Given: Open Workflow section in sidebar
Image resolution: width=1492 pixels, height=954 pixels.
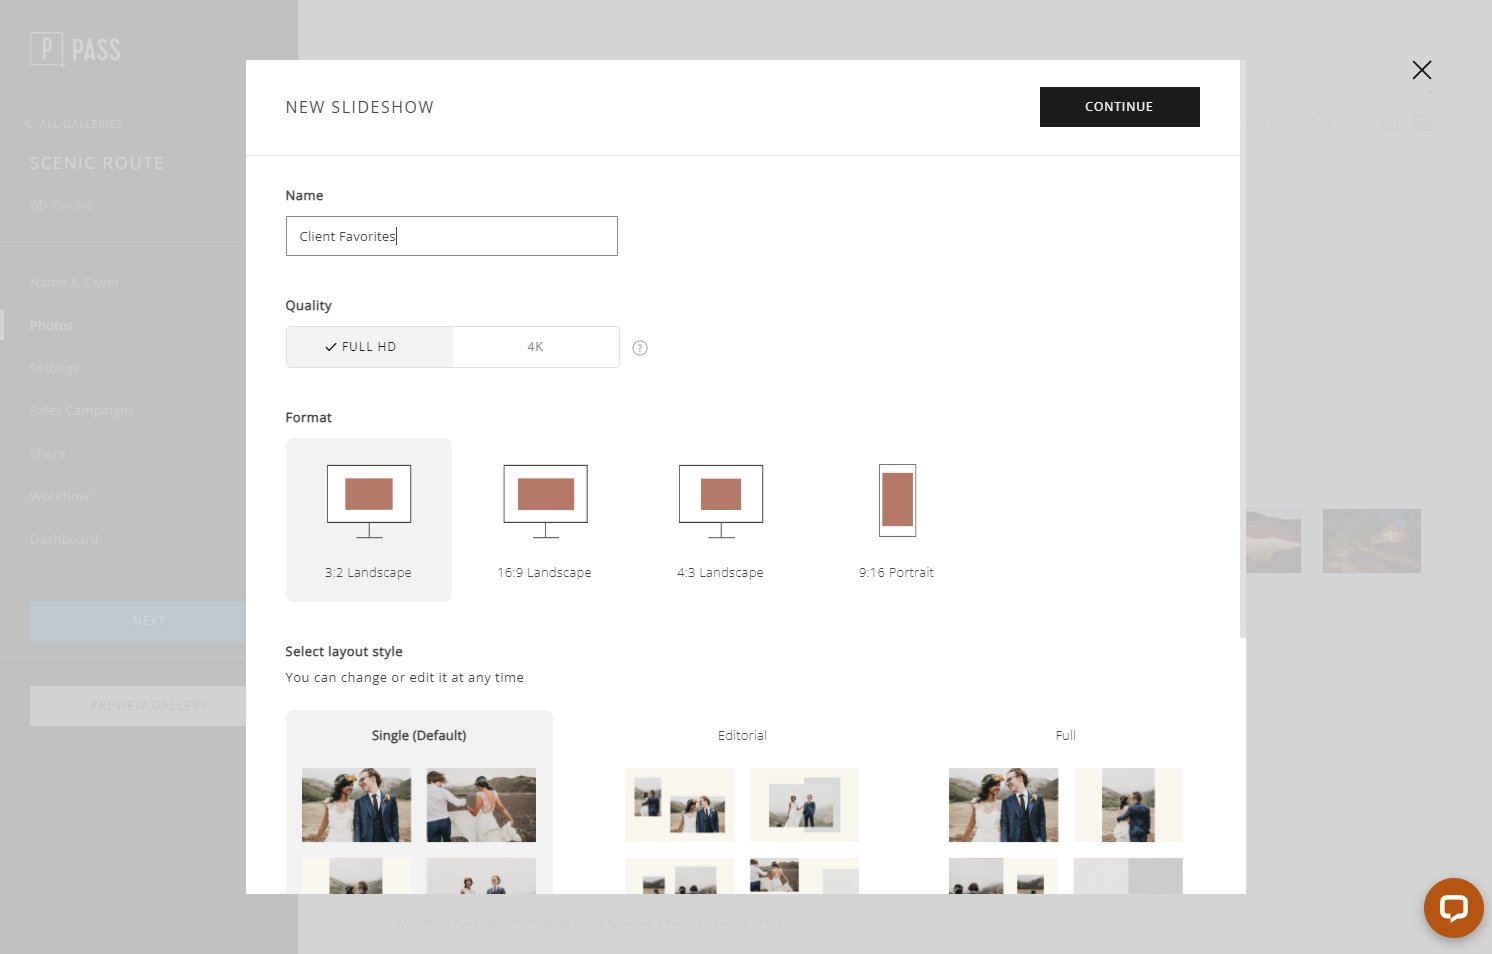Looking at the screenshot, I should (x=59, y=497).
